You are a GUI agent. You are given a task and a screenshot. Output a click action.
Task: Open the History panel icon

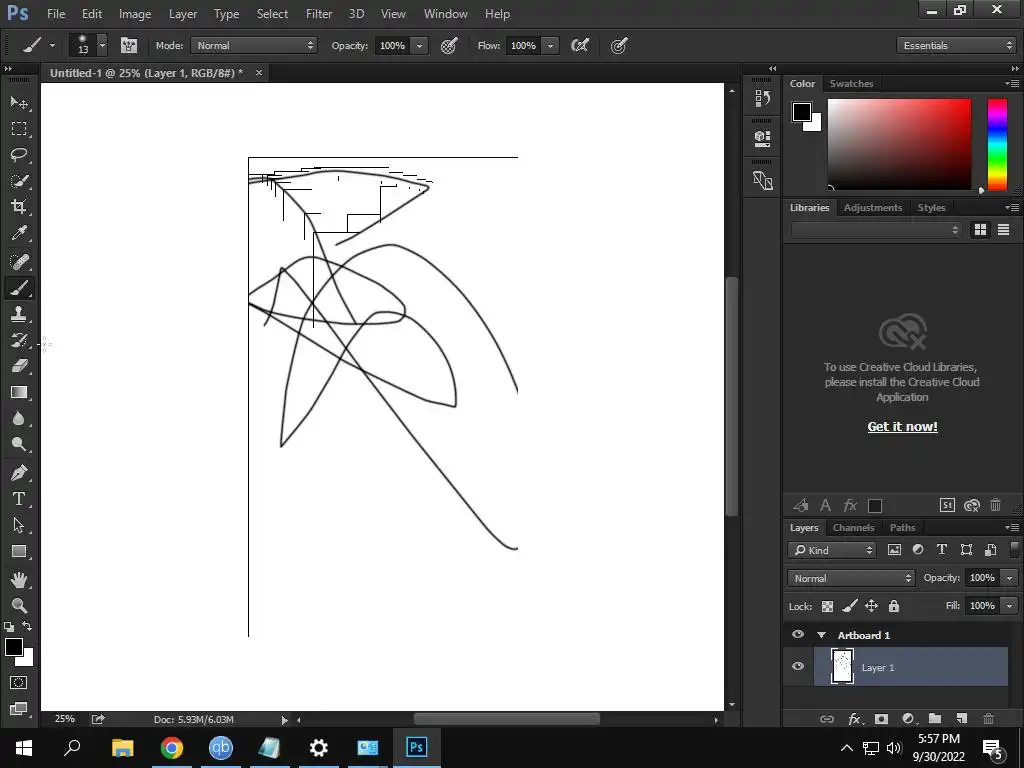[x=762, y=98]
